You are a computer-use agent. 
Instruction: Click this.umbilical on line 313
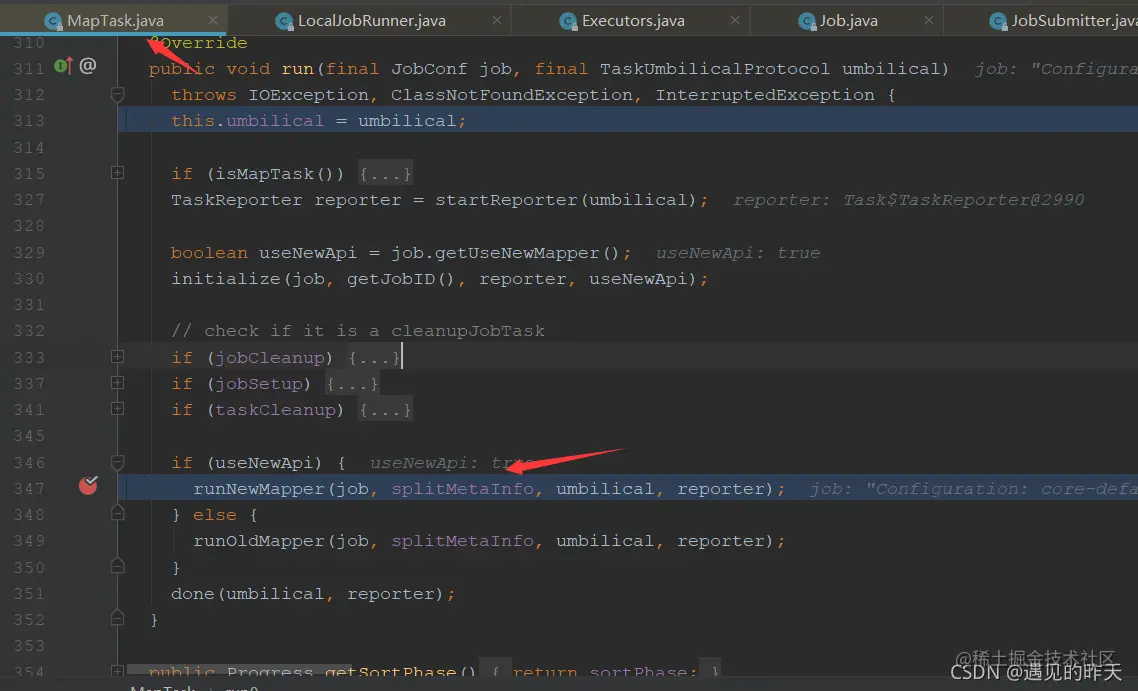(247, 120)
